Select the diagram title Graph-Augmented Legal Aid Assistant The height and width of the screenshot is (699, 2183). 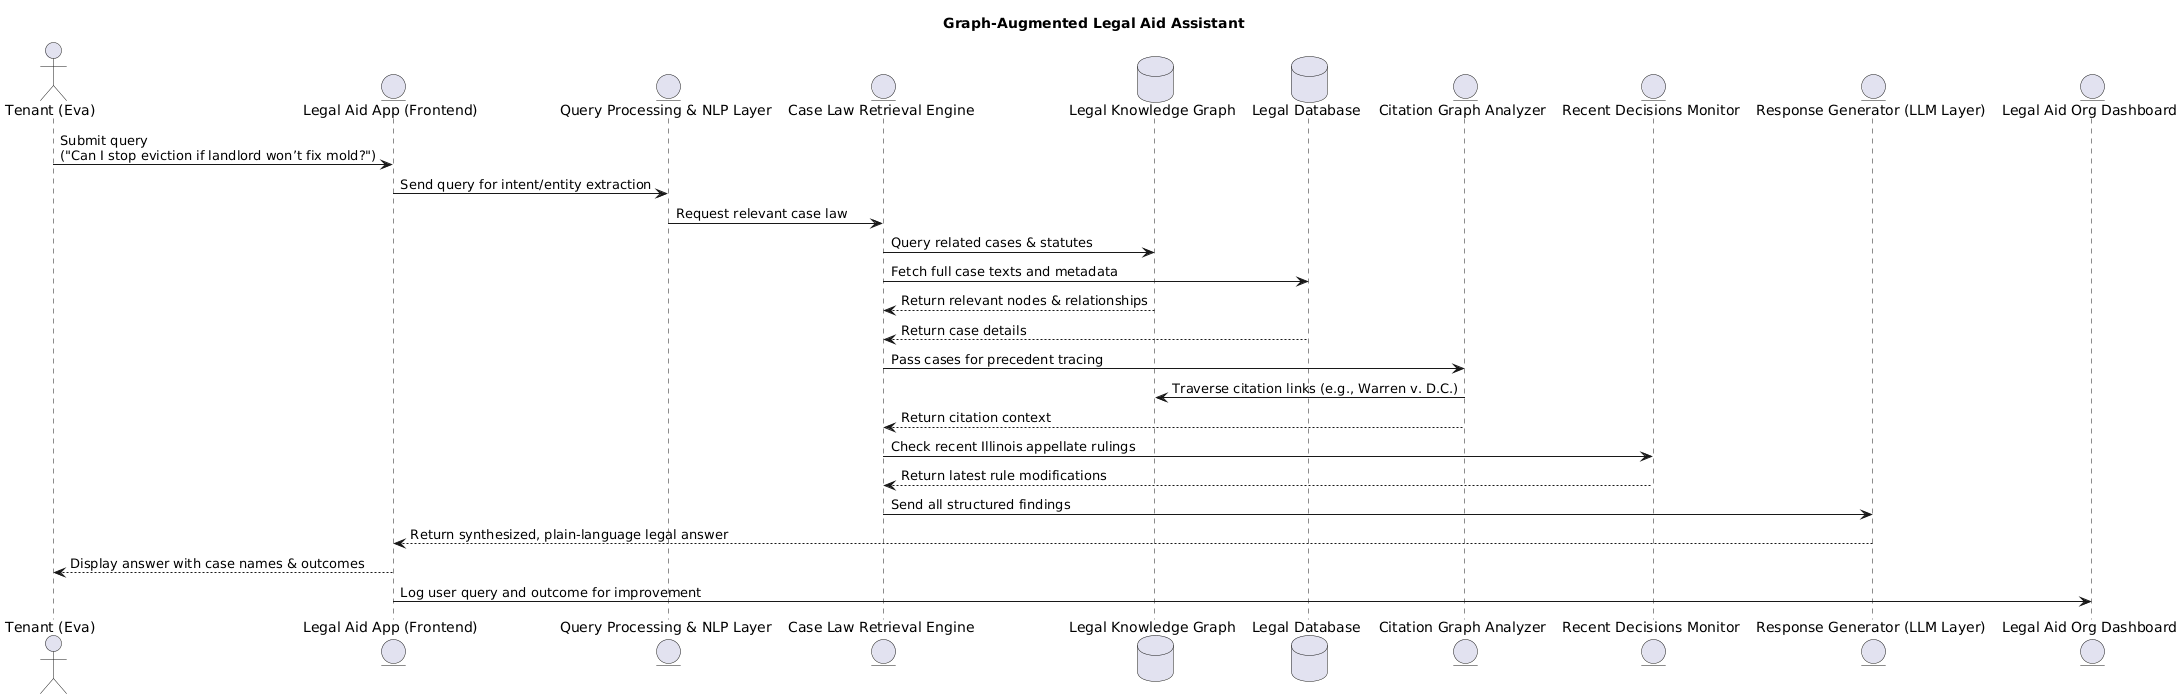pos(1093,23)
